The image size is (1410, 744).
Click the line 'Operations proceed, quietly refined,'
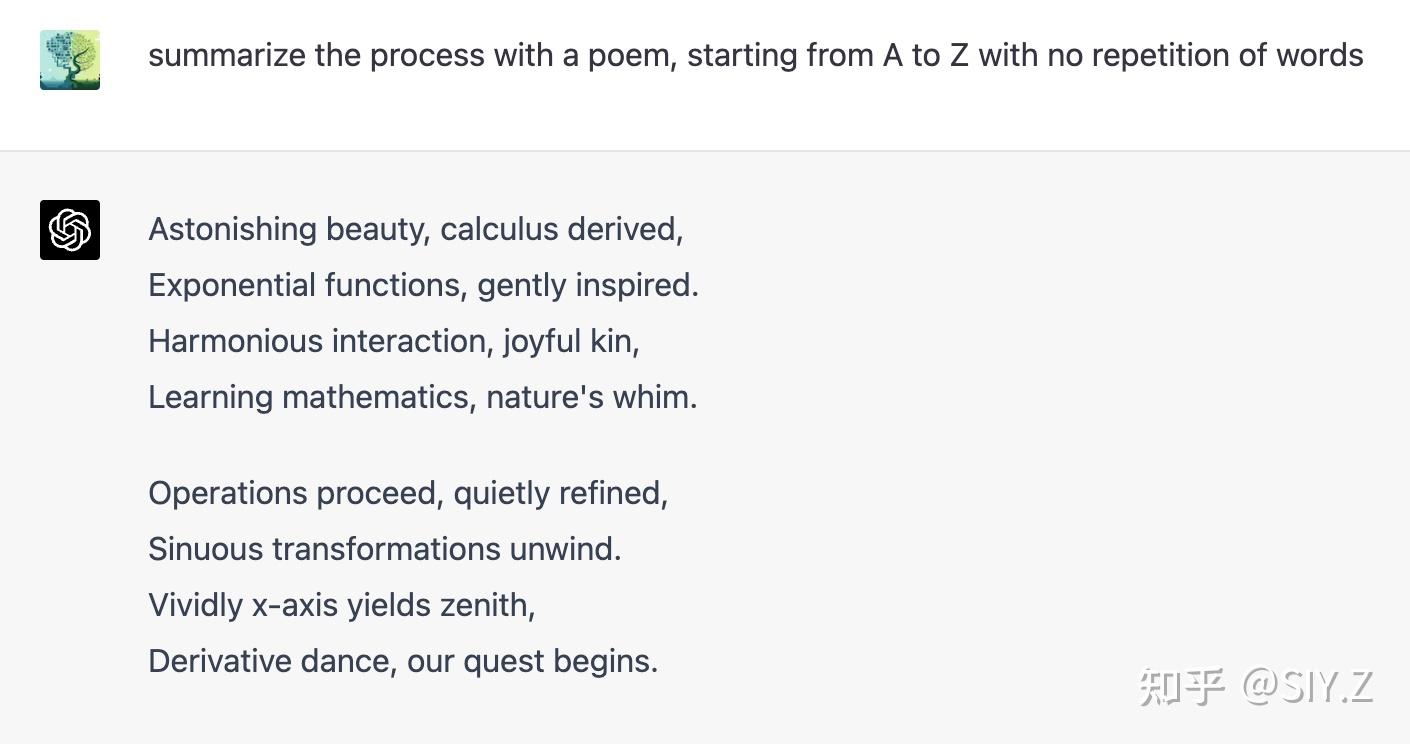(408, 494)
